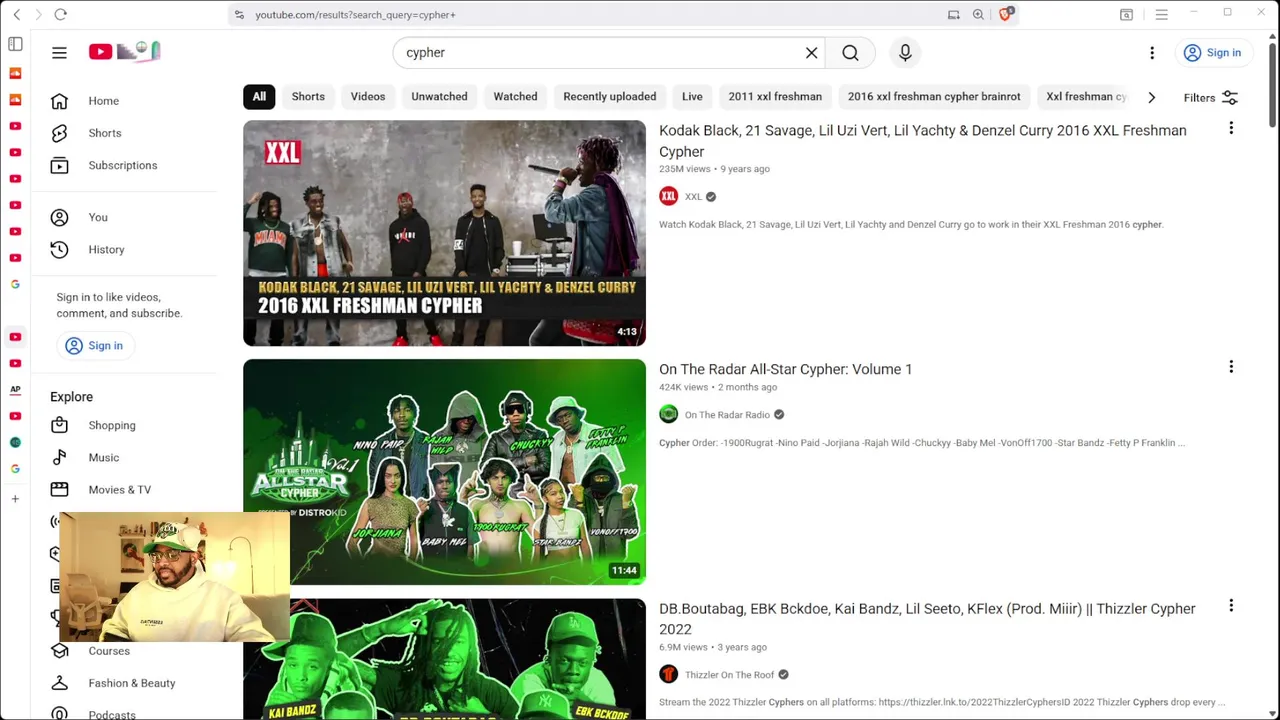This screenshot has height=720, width=1280.
Task: Click the sidebar Sign in button
Action: tap(94, 345)
